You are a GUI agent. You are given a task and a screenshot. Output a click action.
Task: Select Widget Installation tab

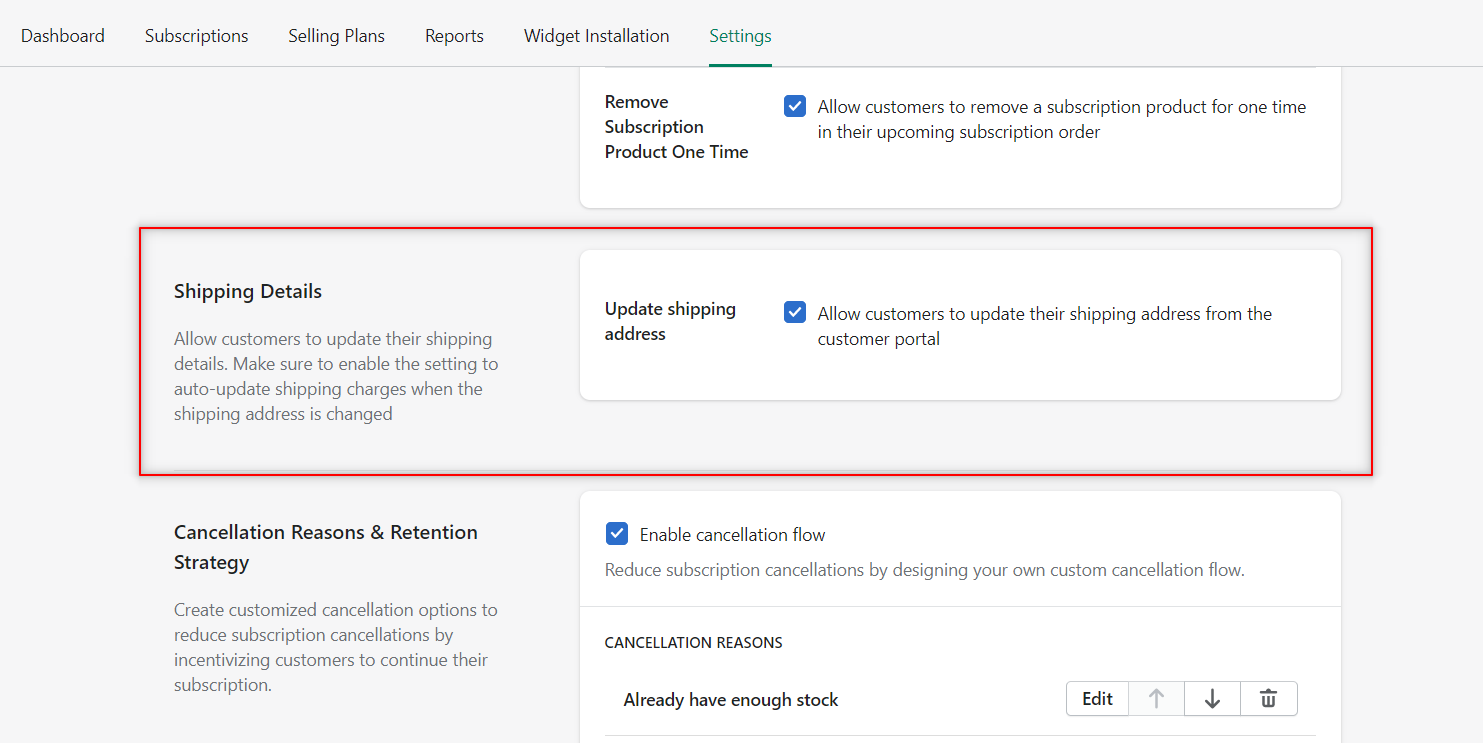597,35
